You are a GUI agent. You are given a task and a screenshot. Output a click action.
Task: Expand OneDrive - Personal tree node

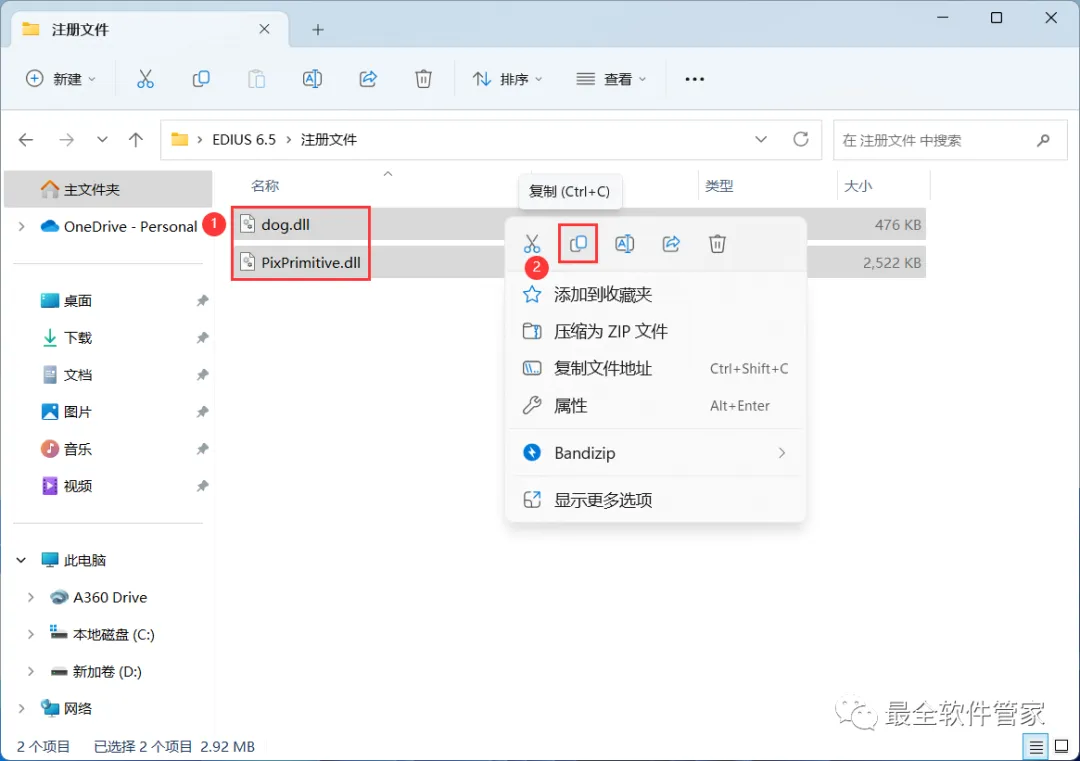point(22,227)
